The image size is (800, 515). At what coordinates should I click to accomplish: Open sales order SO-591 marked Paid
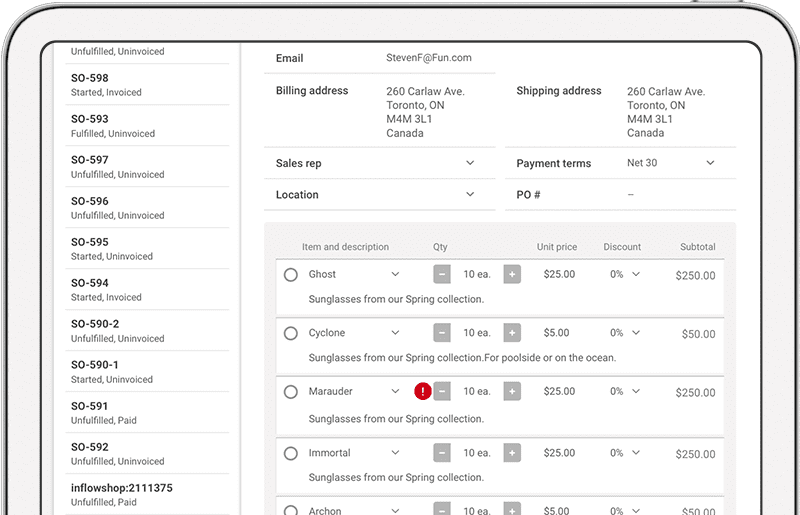point(147,412)
